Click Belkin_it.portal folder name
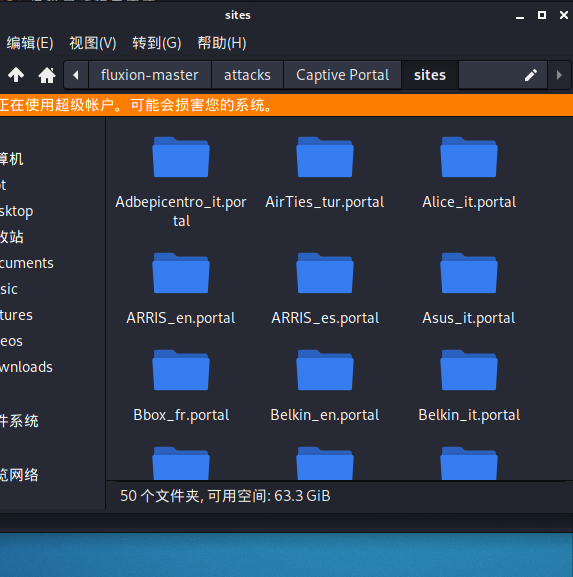This screenshot has height=577, width=573. tap(469, 415)
